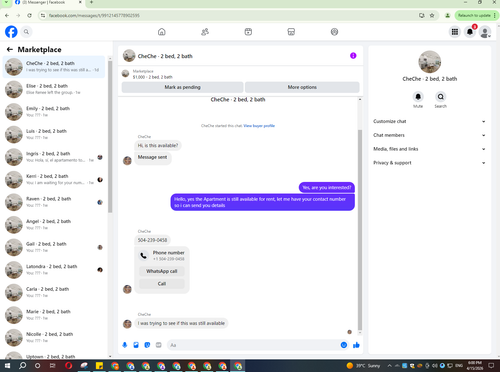Viewport: 500px width, 372px height.
Task: Open View buyer profile link
Action: pos(259,126)
